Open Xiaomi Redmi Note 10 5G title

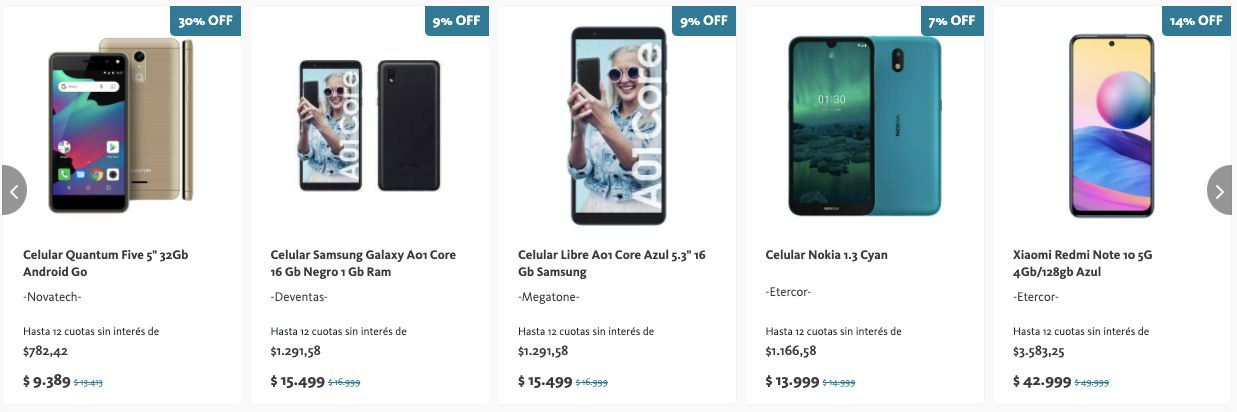1082,263
